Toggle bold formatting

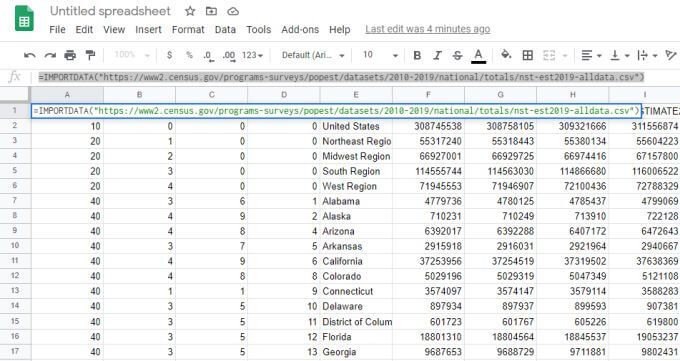coord(417,55)
